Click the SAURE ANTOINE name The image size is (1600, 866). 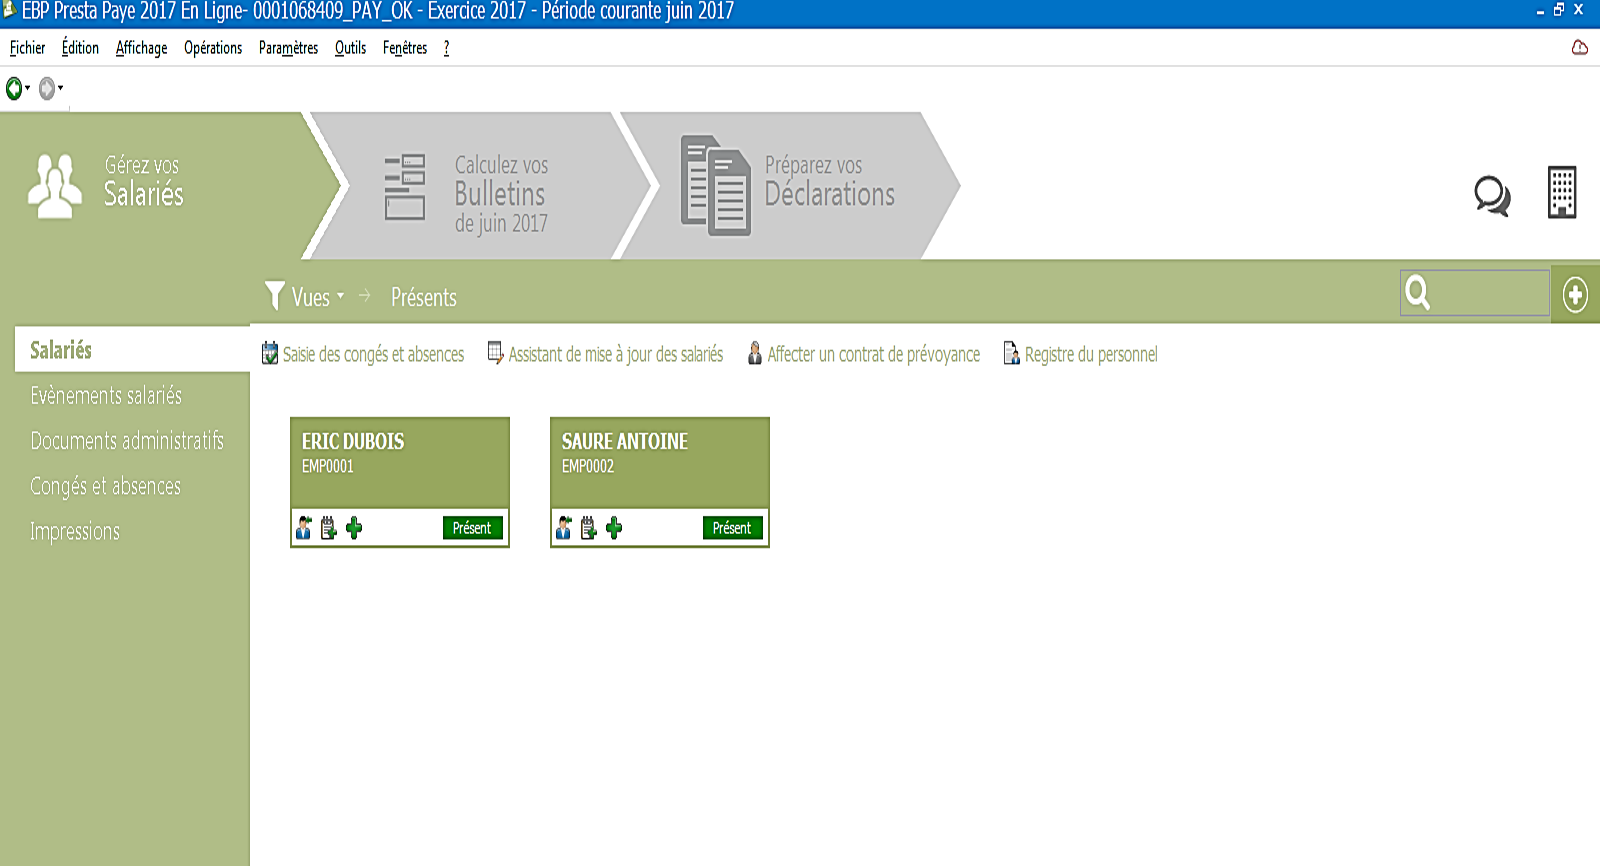pos(625,441)
